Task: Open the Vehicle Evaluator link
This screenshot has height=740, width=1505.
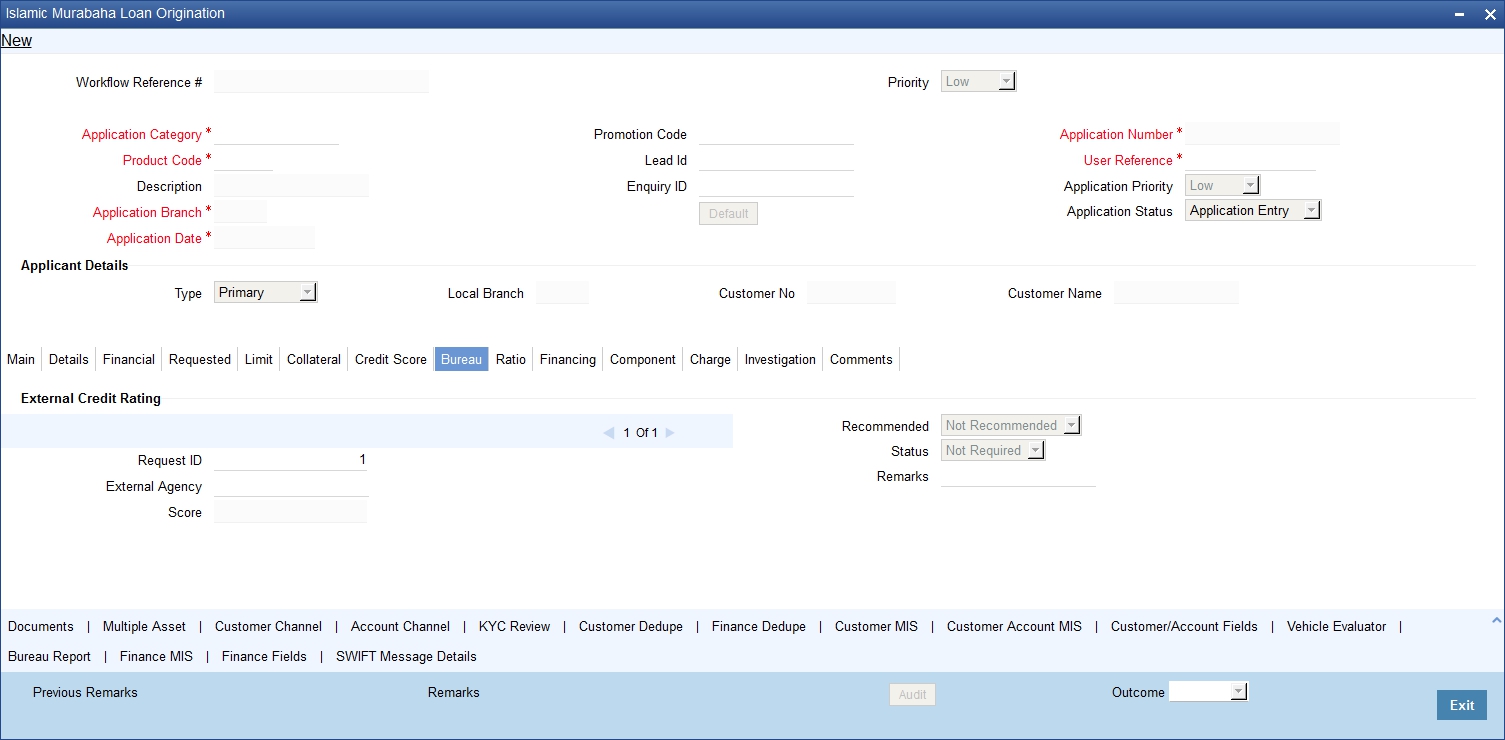Action: click(x=1336, y=626)
